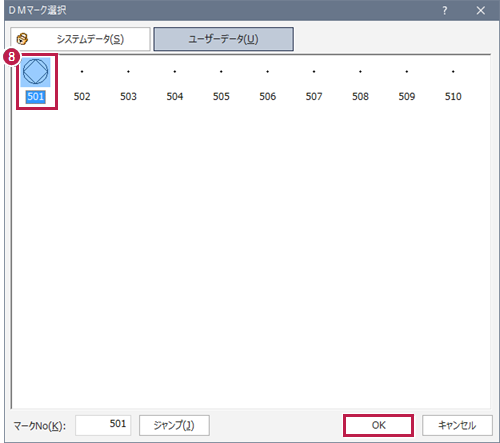Image resolution: width=500 pixels, height=443 pixels.
Task: Confirm selection with OK button
Action: (378, 425)
